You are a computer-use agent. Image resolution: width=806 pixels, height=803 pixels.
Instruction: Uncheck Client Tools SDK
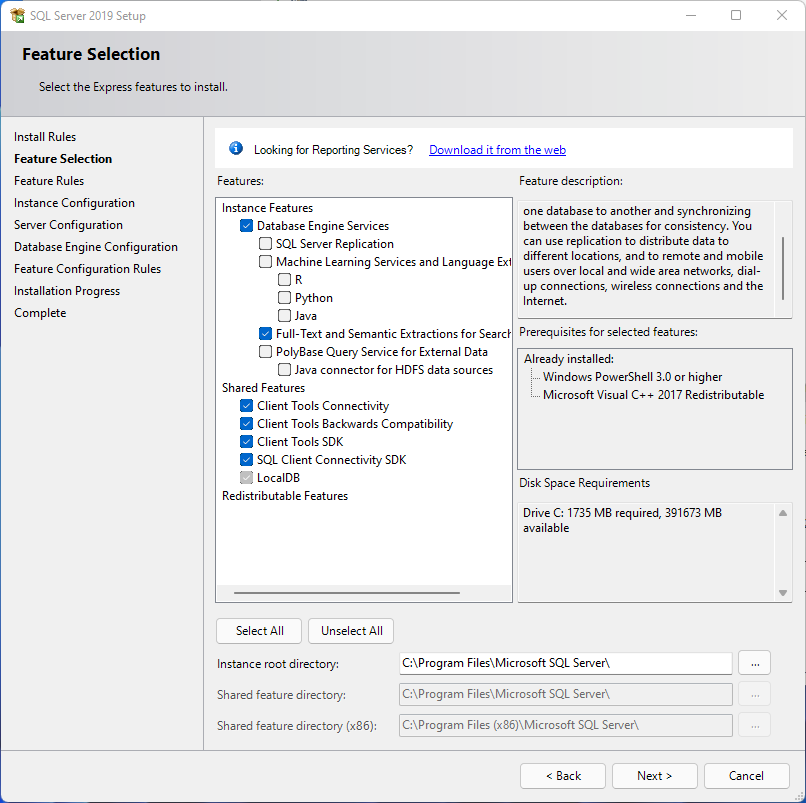246,442
